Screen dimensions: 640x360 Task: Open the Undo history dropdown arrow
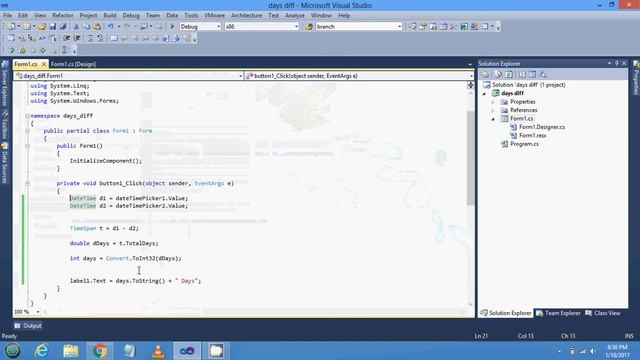tap(119, 27)
